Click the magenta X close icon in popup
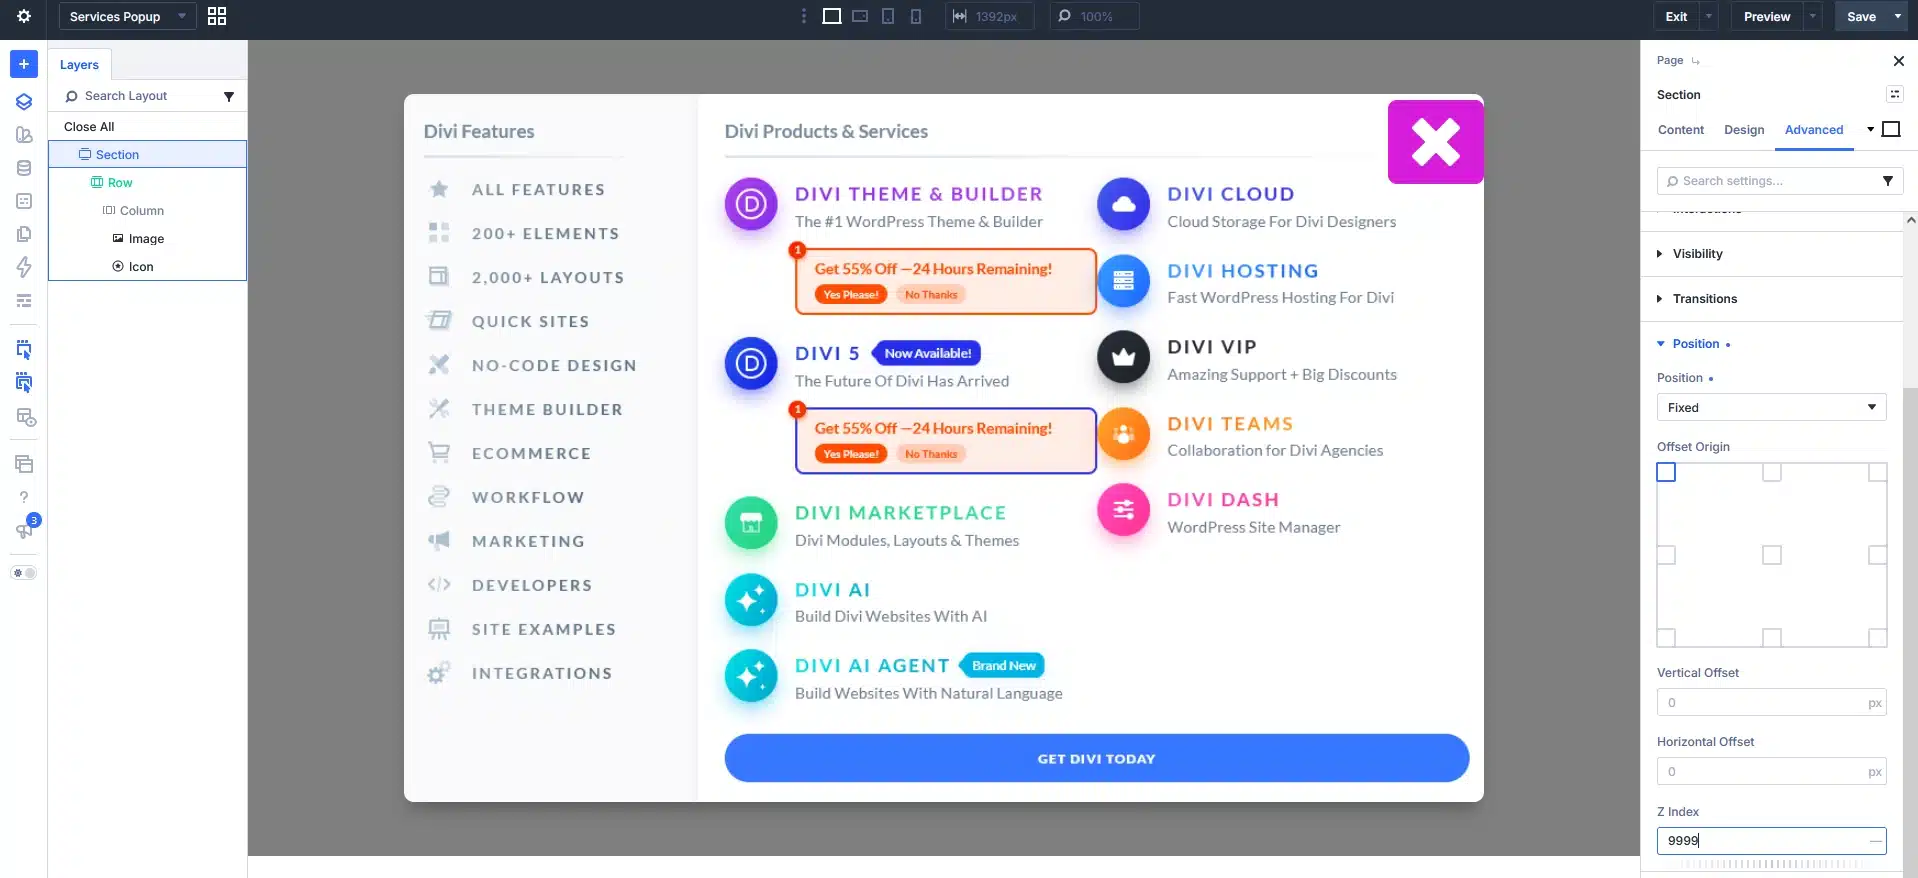The height and width of the screenshot is (878, 1918). click(1435, 141)
